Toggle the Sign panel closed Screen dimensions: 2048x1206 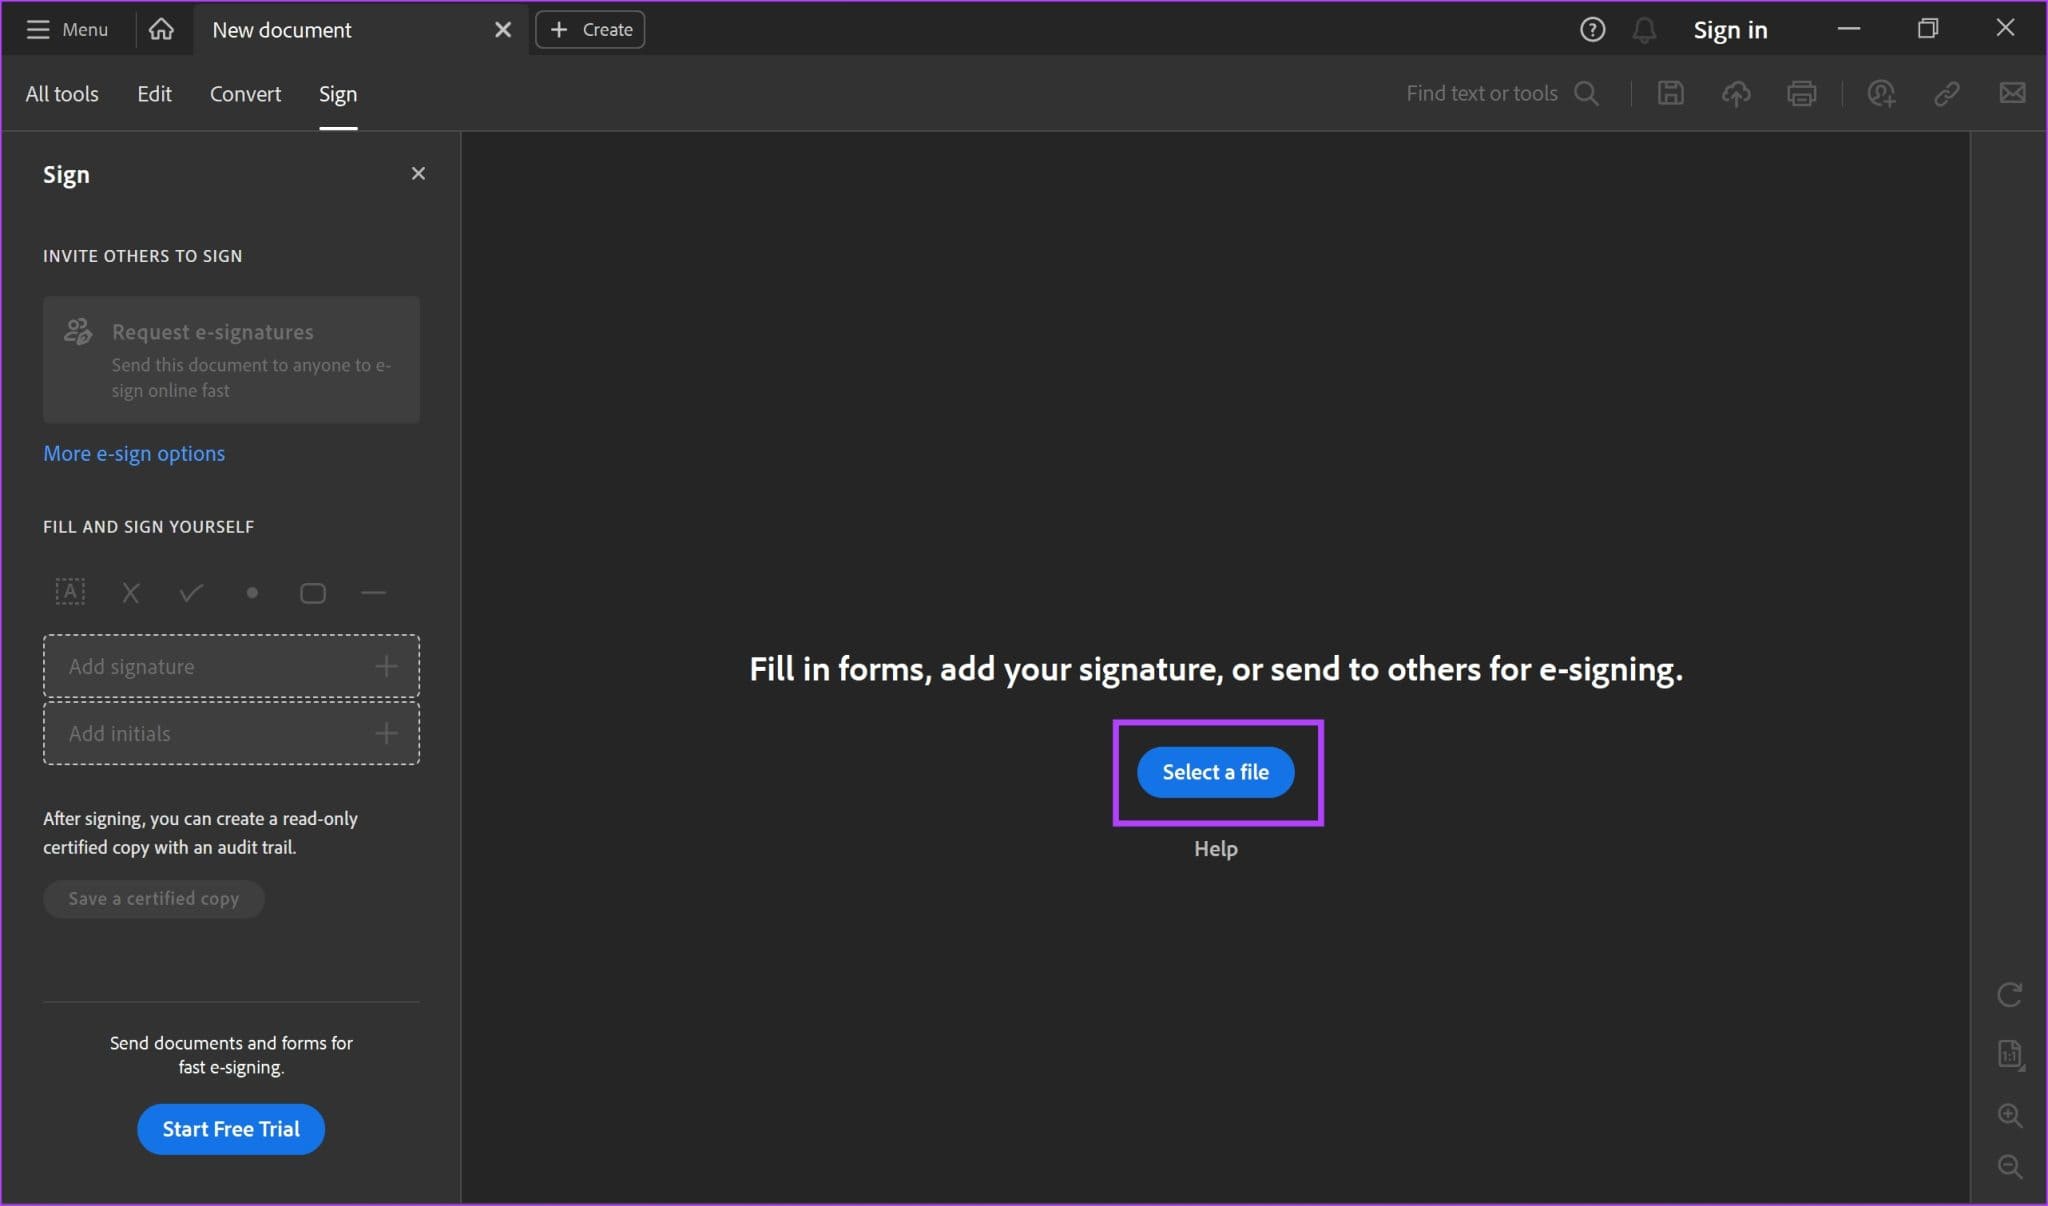[419, 174]
